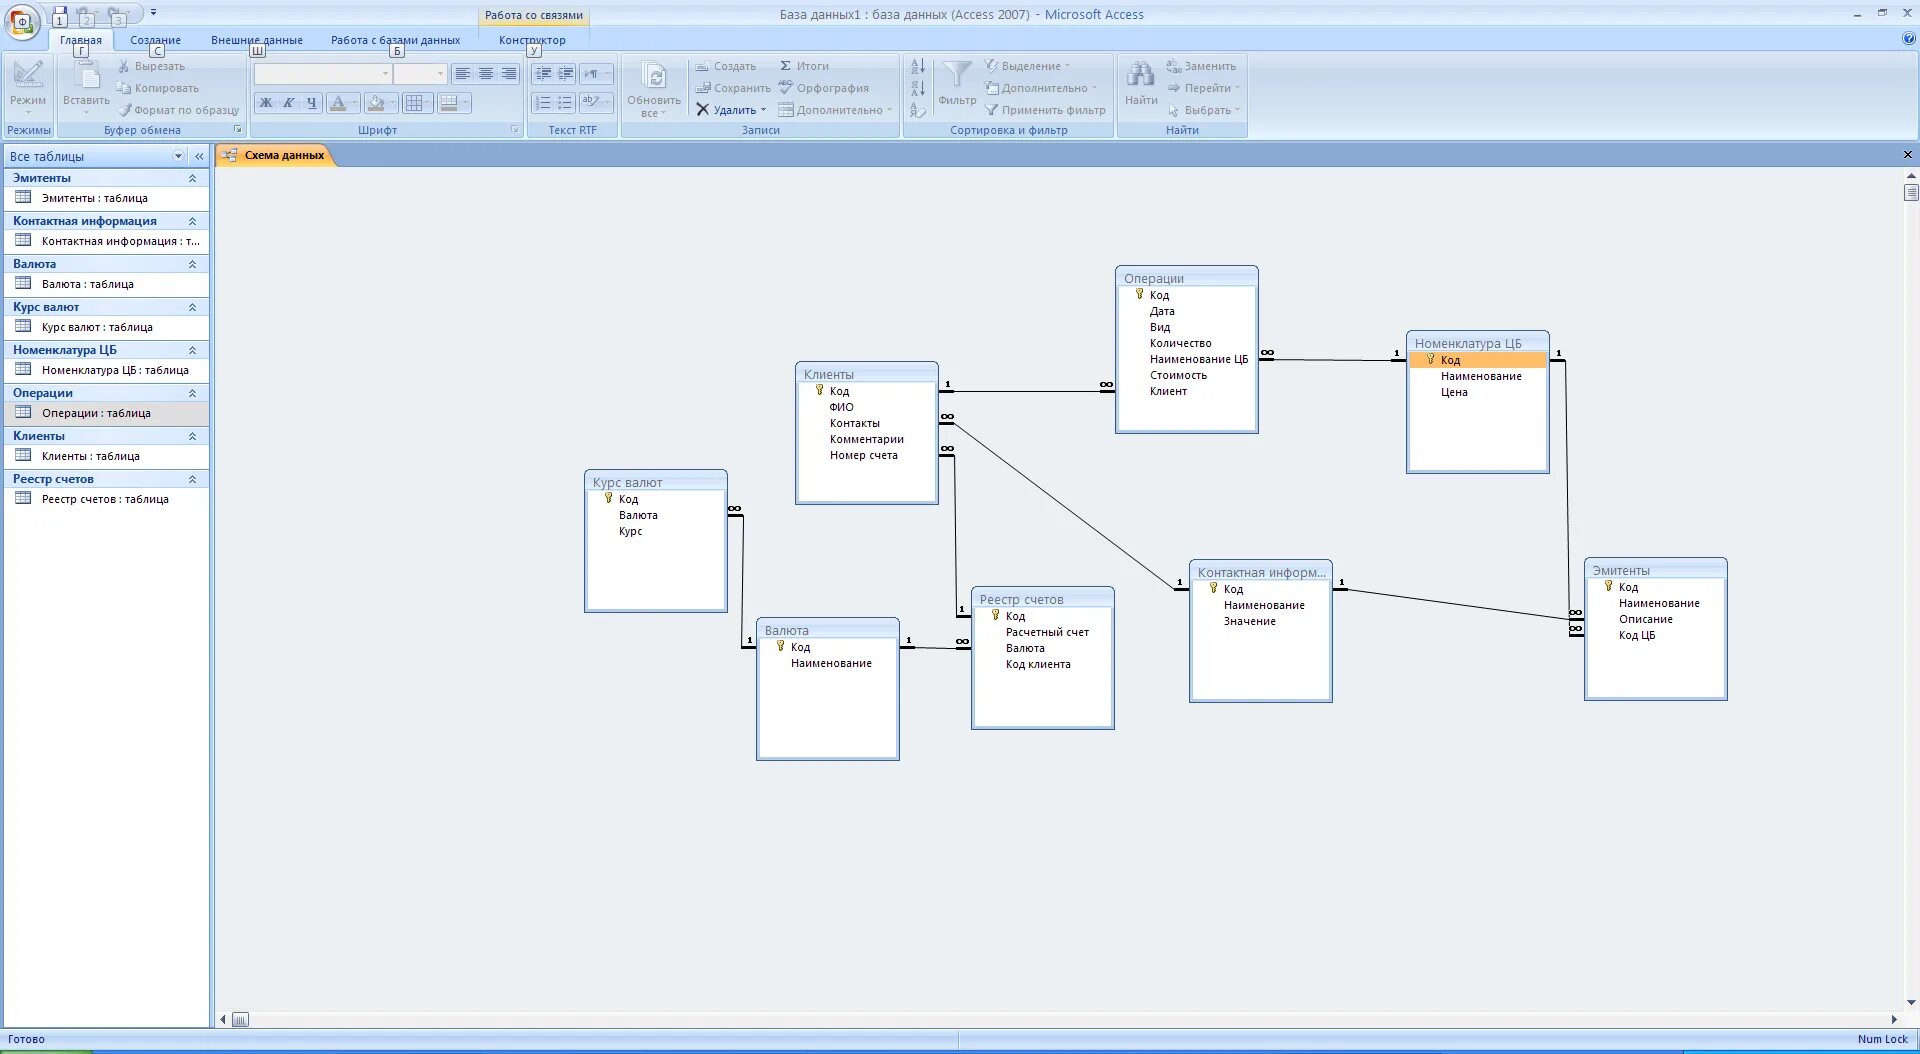Toggle bold Ж formatting
Viewport: 1920px width, 1054px height.
[266, 103]
